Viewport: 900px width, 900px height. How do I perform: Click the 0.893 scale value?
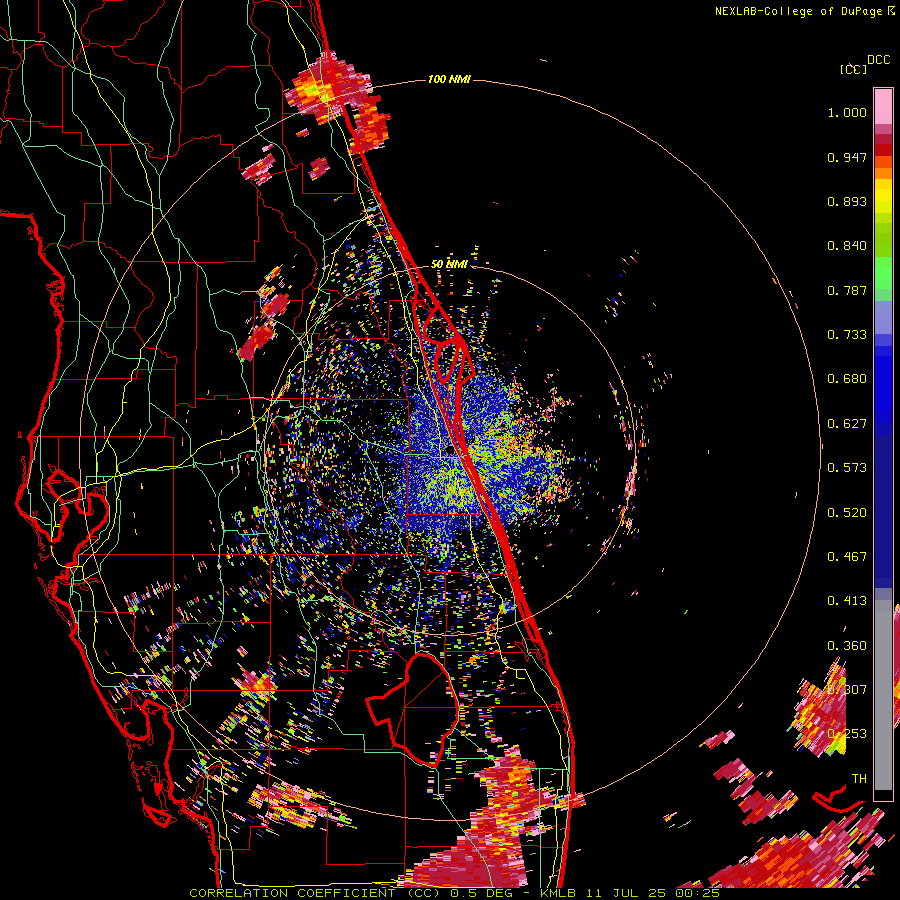pyautogui.click(x=847, y=201)
